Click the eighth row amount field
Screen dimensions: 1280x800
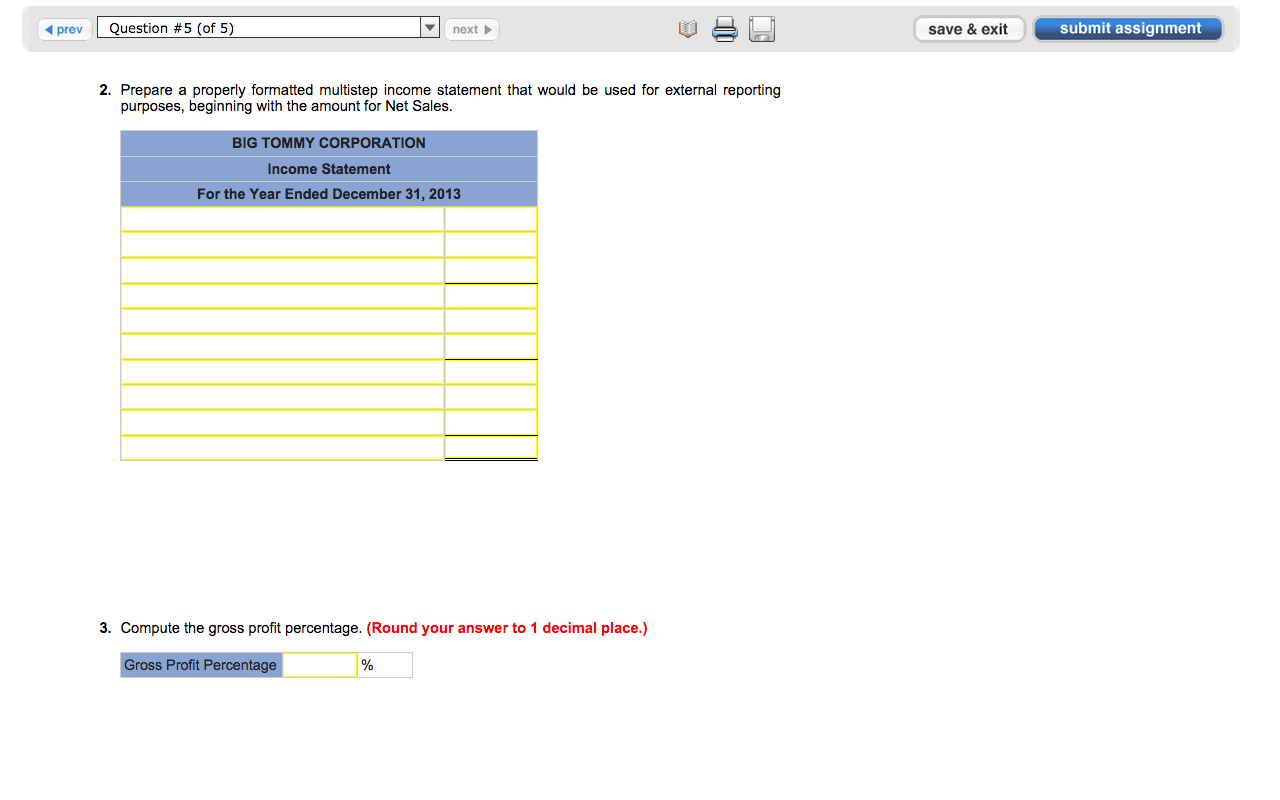tap(491, 397)
